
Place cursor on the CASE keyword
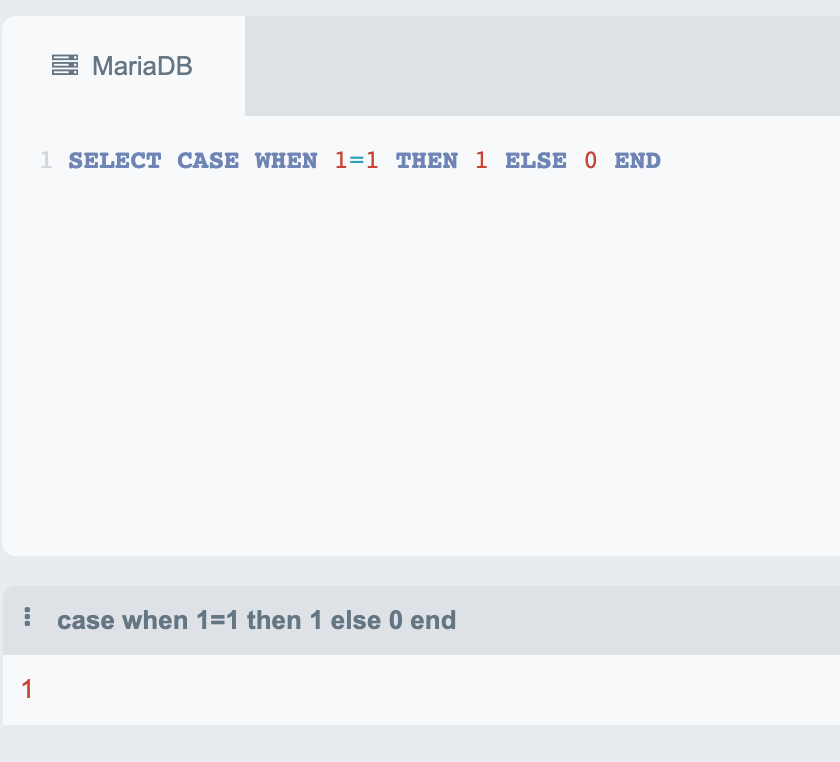(208, 160)
